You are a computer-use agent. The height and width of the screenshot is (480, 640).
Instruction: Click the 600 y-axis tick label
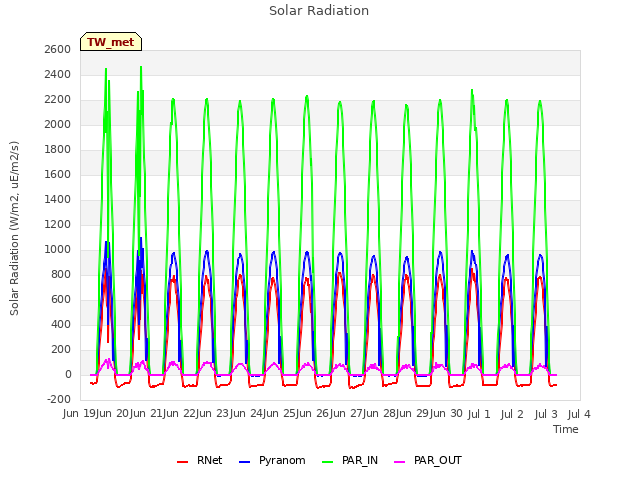(61, 300)
